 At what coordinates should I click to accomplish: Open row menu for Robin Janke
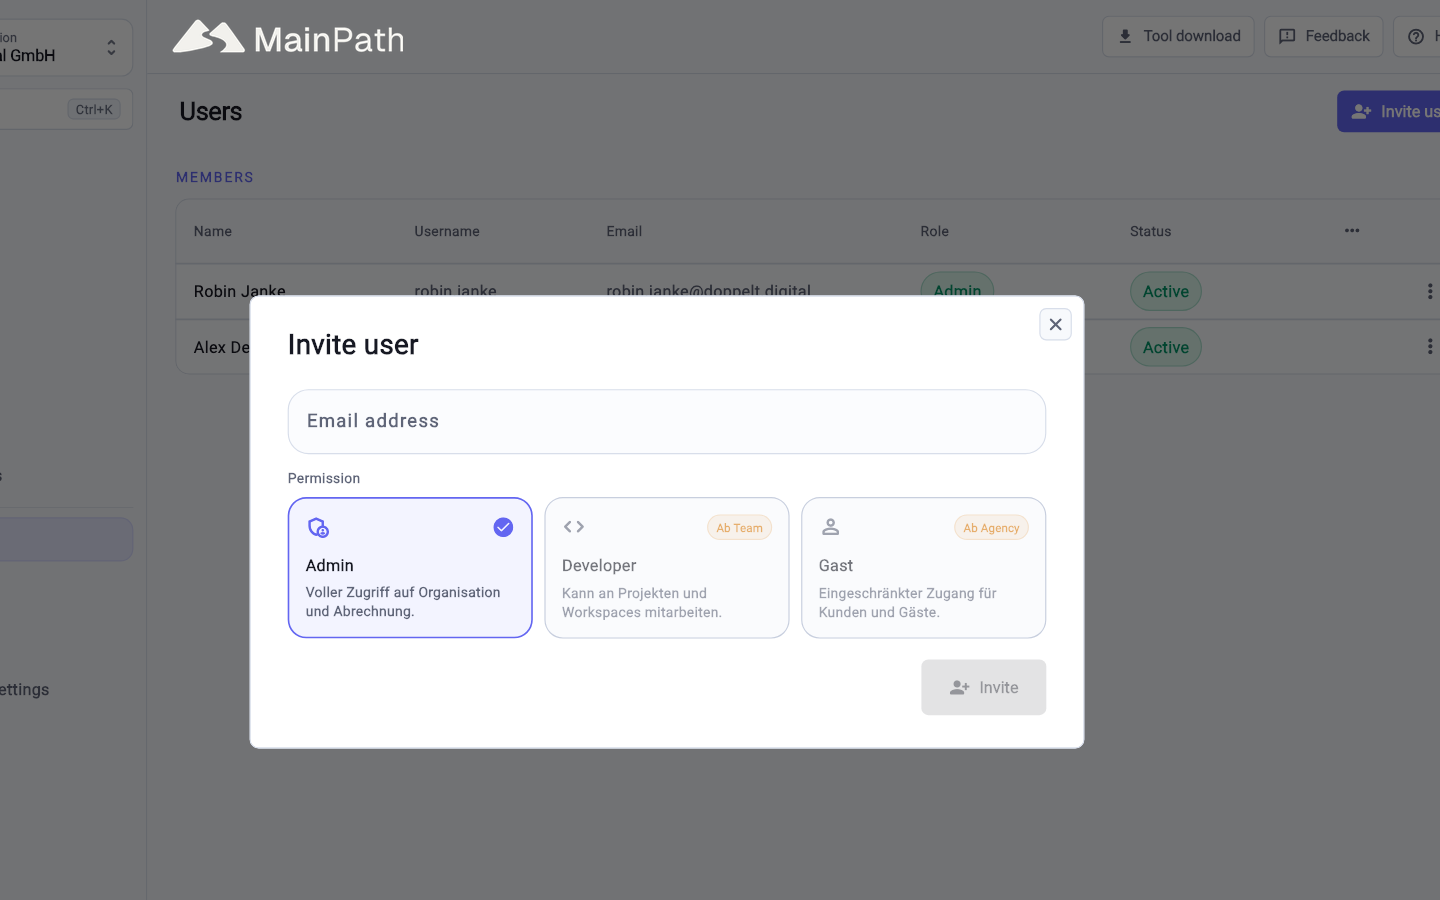1429,291
